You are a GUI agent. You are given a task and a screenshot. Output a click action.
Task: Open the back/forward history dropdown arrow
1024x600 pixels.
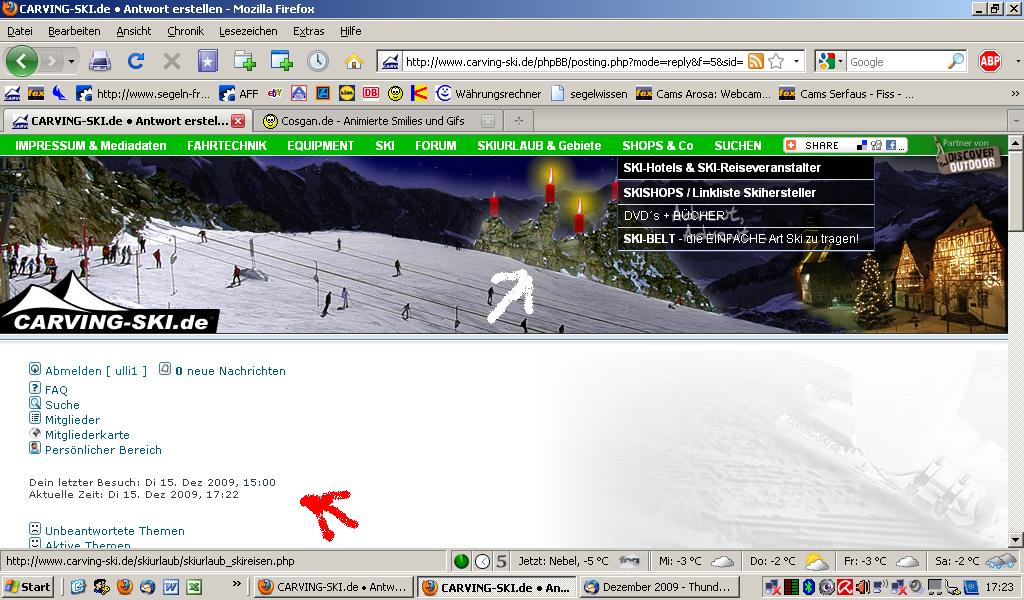[x=70, y=61]
